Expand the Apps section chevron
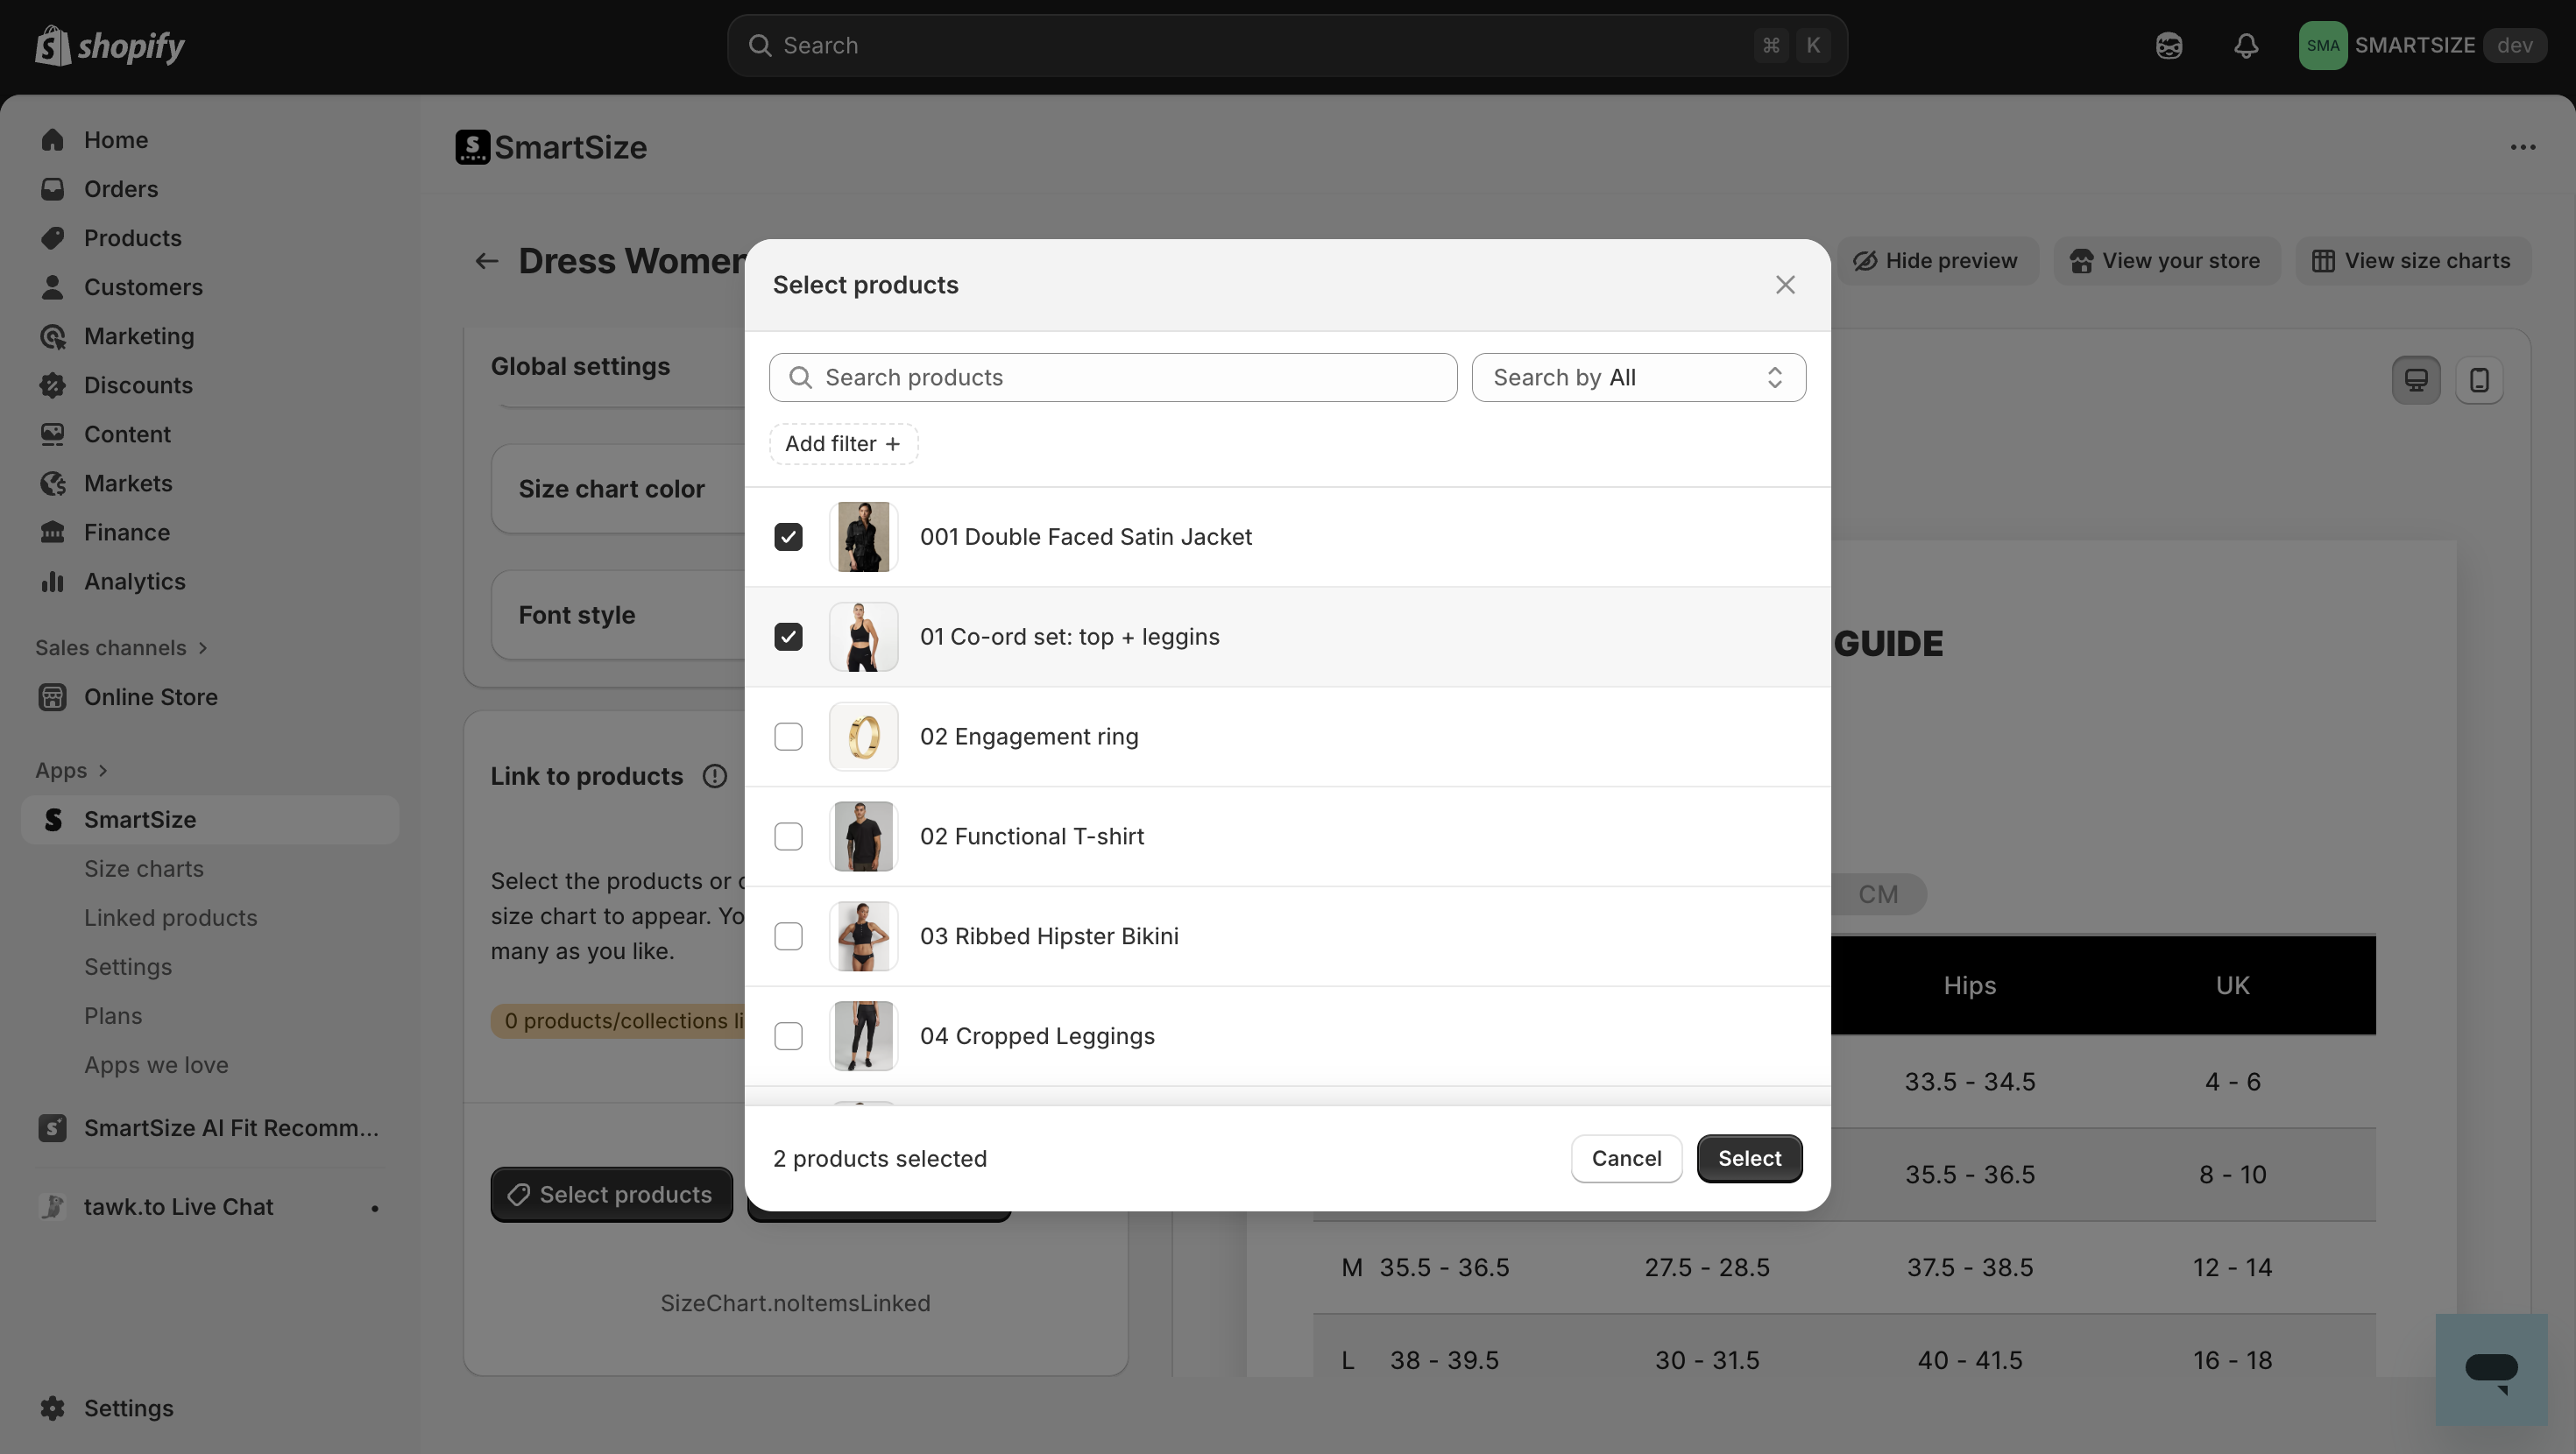The height and width of the screenshot is (1454, 2576). [103, 771]
